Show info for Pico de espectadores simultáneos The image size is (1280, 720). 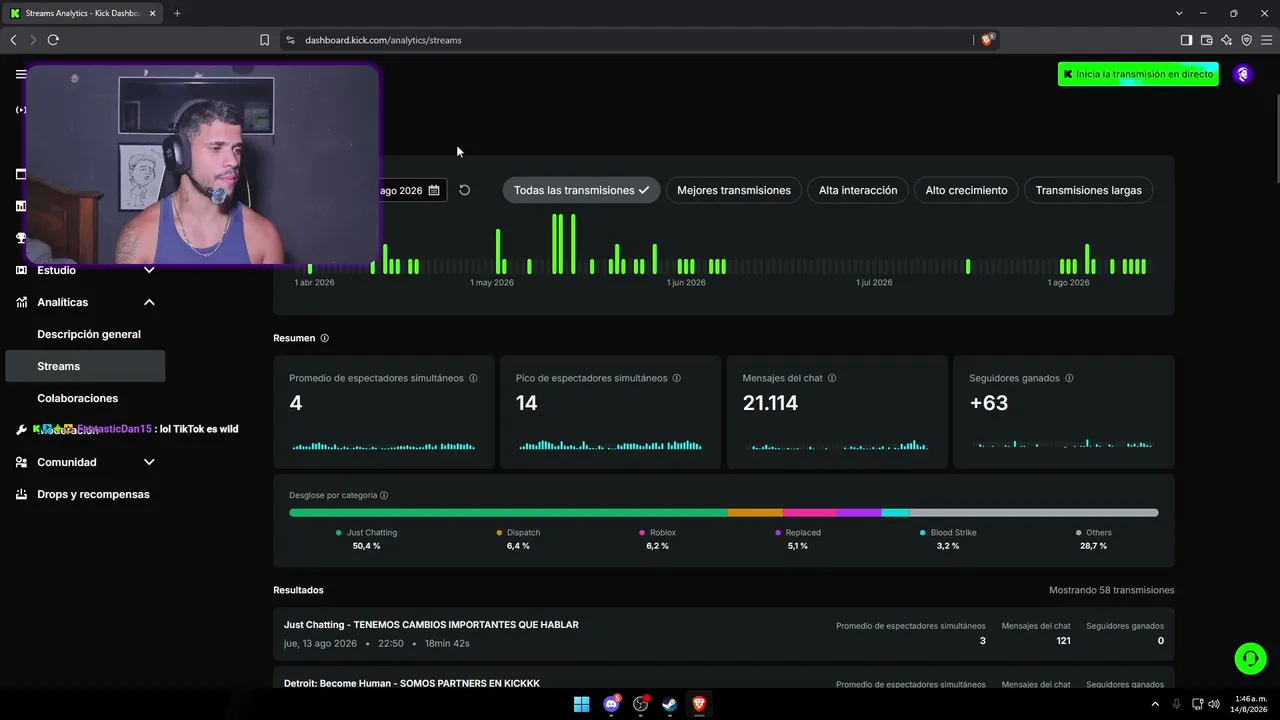pyautogui.click(x=677, y=378)
